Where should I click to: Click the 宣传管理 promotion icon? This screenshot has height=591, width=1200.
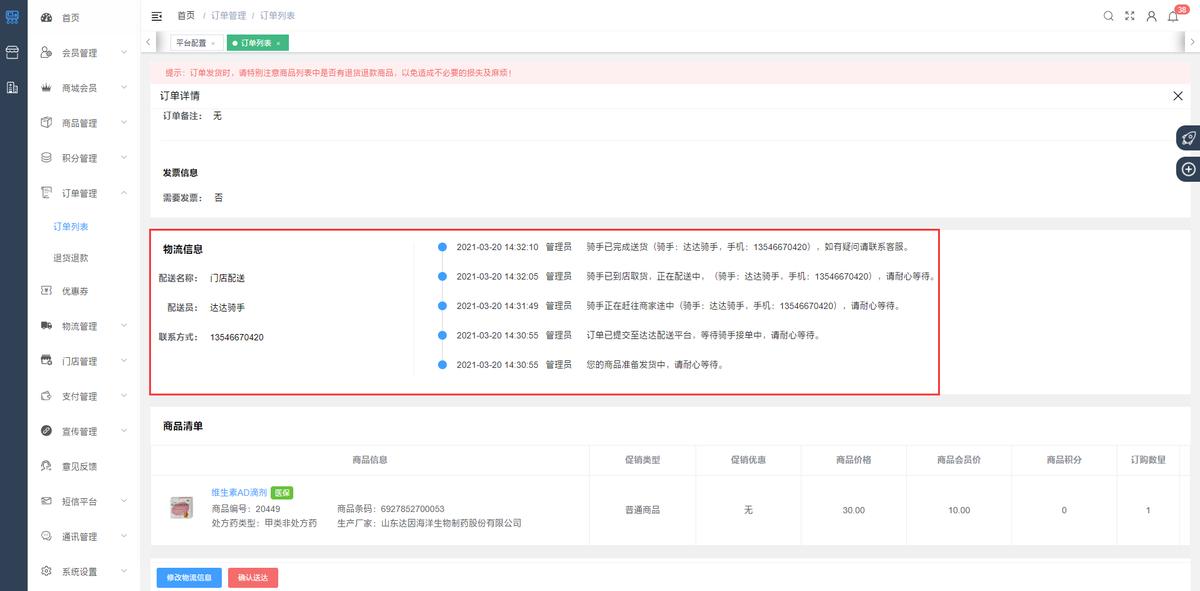click(x=46, y=431)
